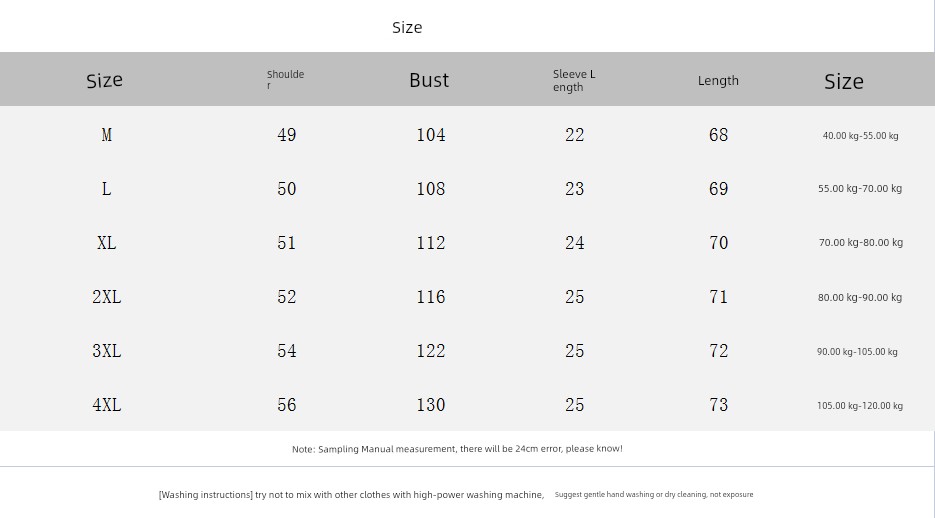
Task: Click the 80.00 kg-90.00 kg weight range
Action: pos(860,298)
